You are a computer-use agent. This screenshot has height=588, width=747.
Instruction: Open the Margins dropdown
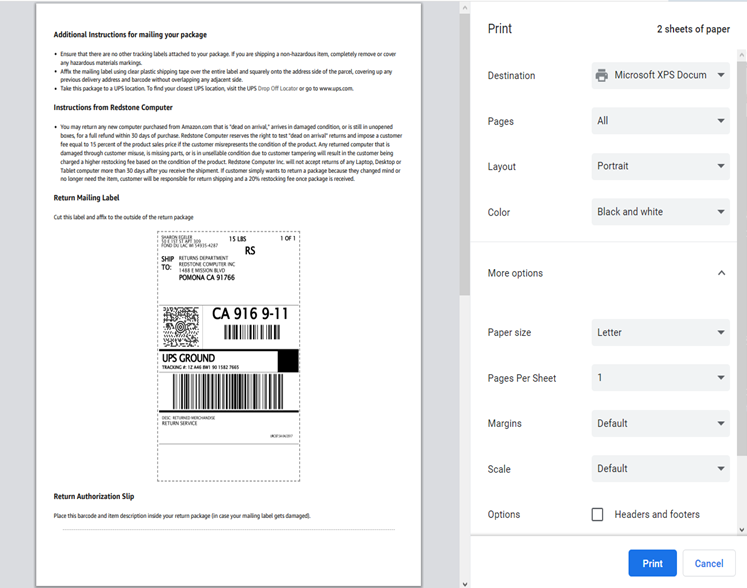(660, 423)
